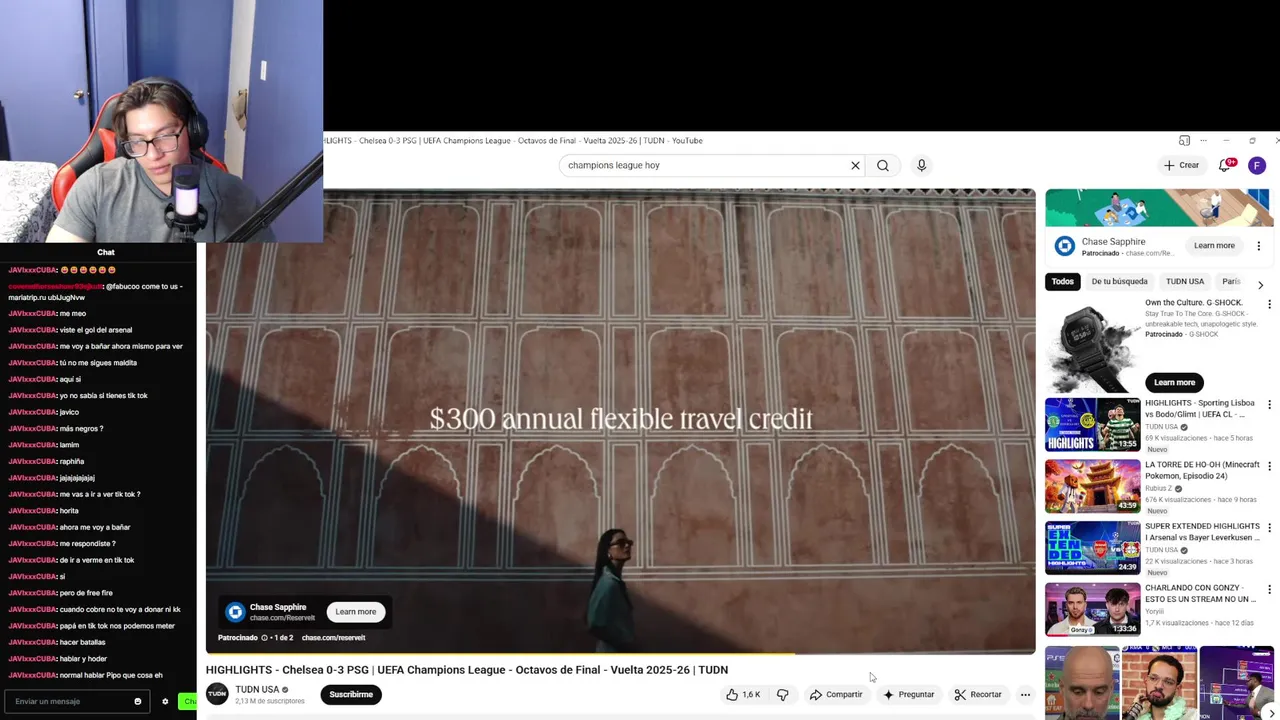Click Learn more on the Chase Sapphire sidebar ad
The height and width of the screenshot is (720, 1280).
pyautogui.click(x=1214, y=246)
